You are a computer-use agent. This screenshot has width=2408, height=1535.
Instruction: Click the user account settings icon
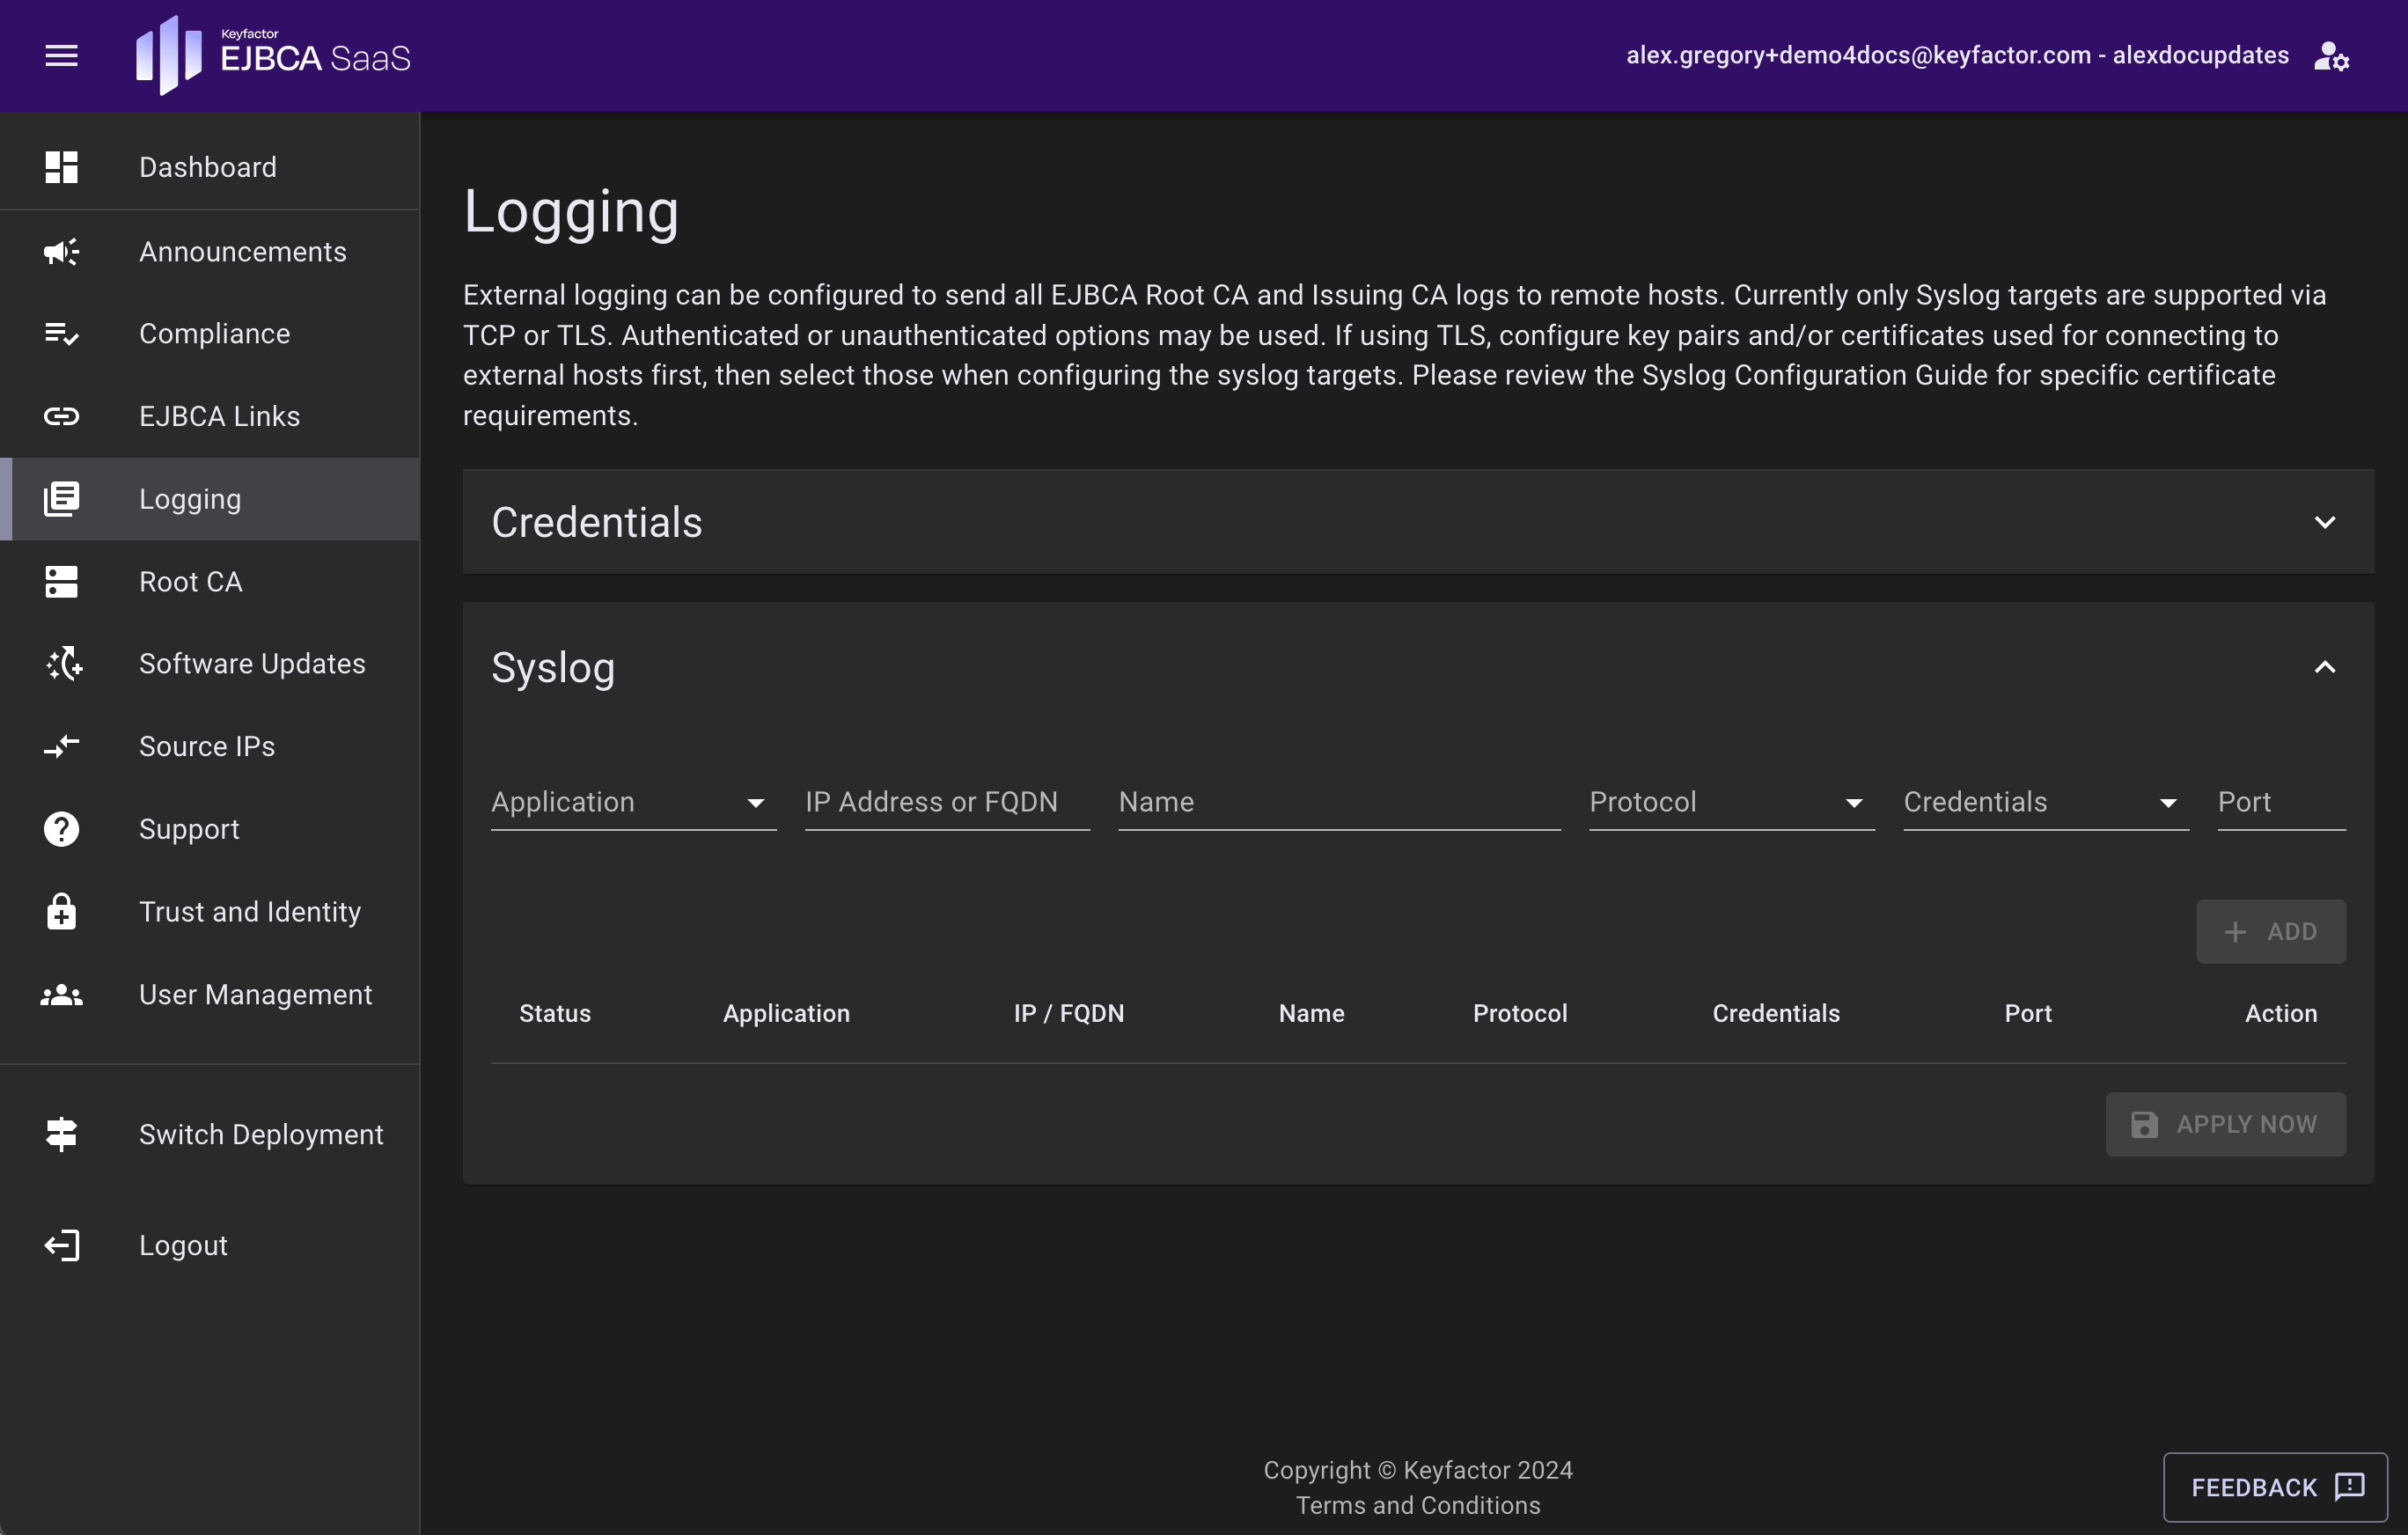click(2330, 56)
